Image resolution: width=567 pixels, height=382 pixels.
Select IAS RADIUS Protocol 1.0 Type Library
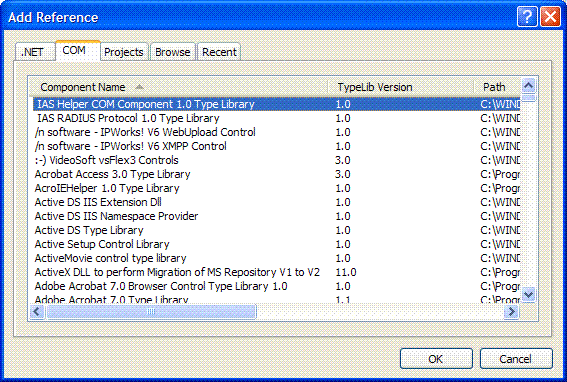[276, 118]
